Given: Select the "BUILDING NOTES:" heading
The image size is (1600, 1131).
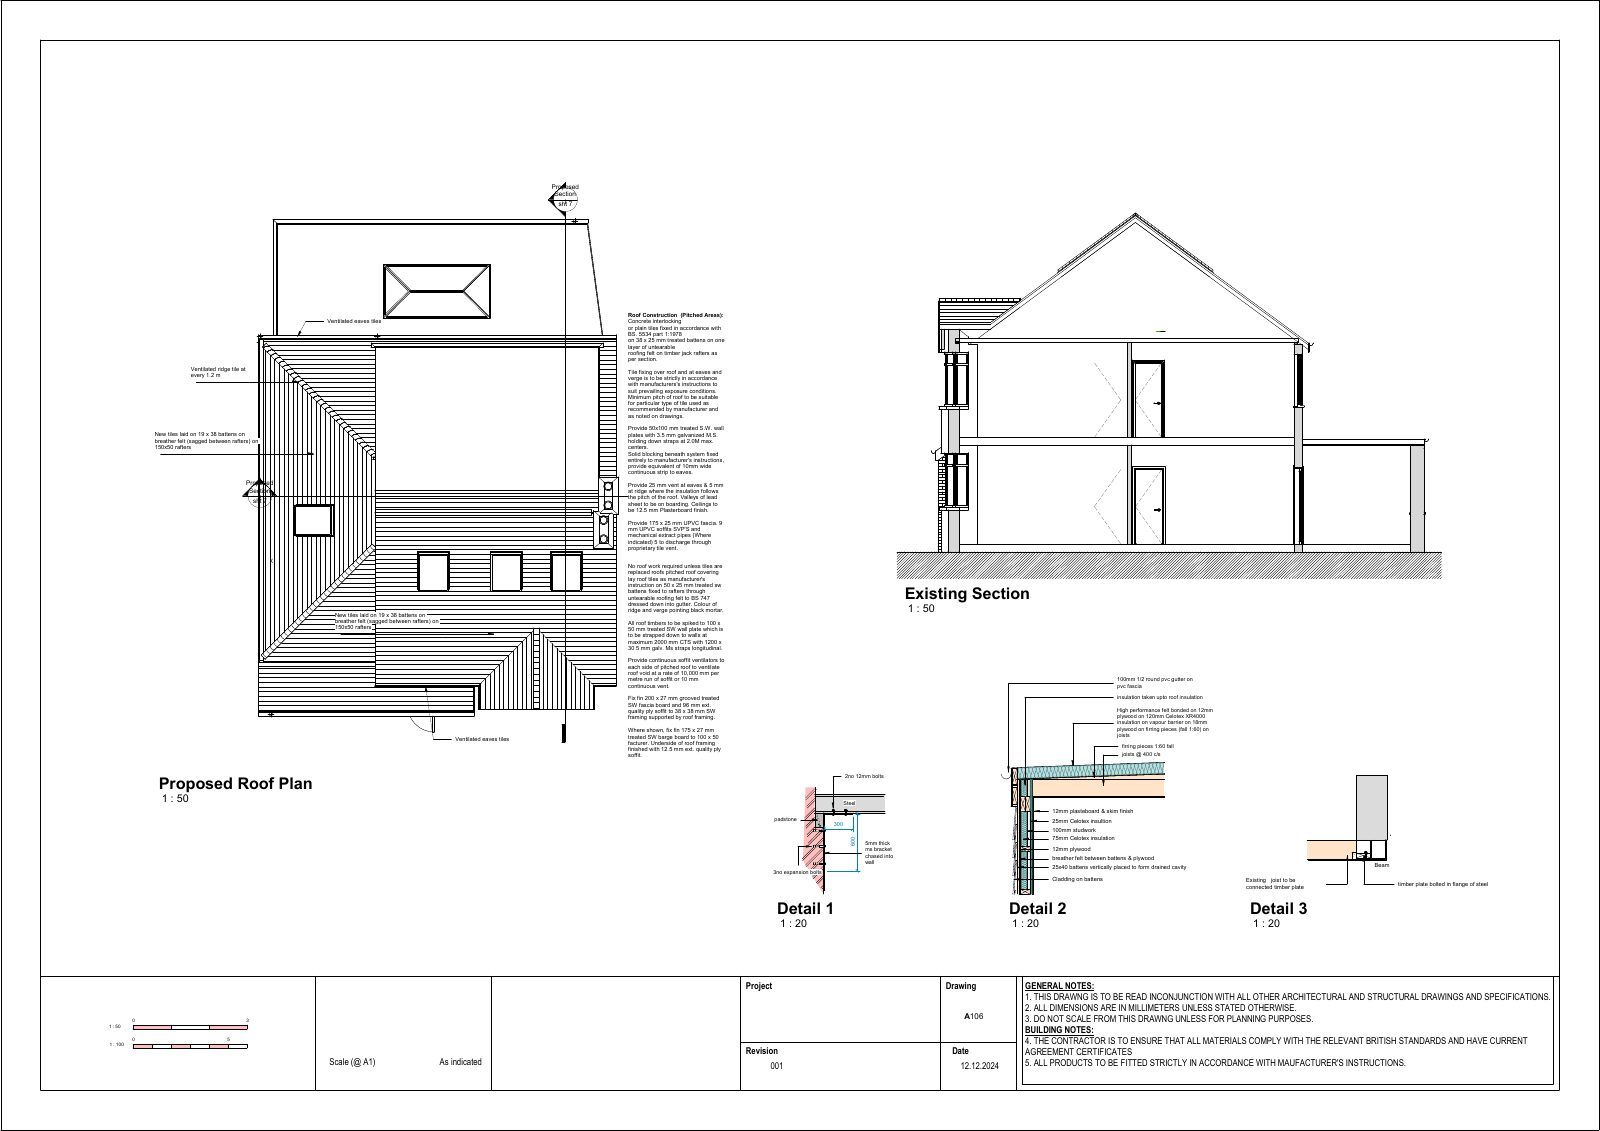Looking at the screenshot, I should 1059,1030.
